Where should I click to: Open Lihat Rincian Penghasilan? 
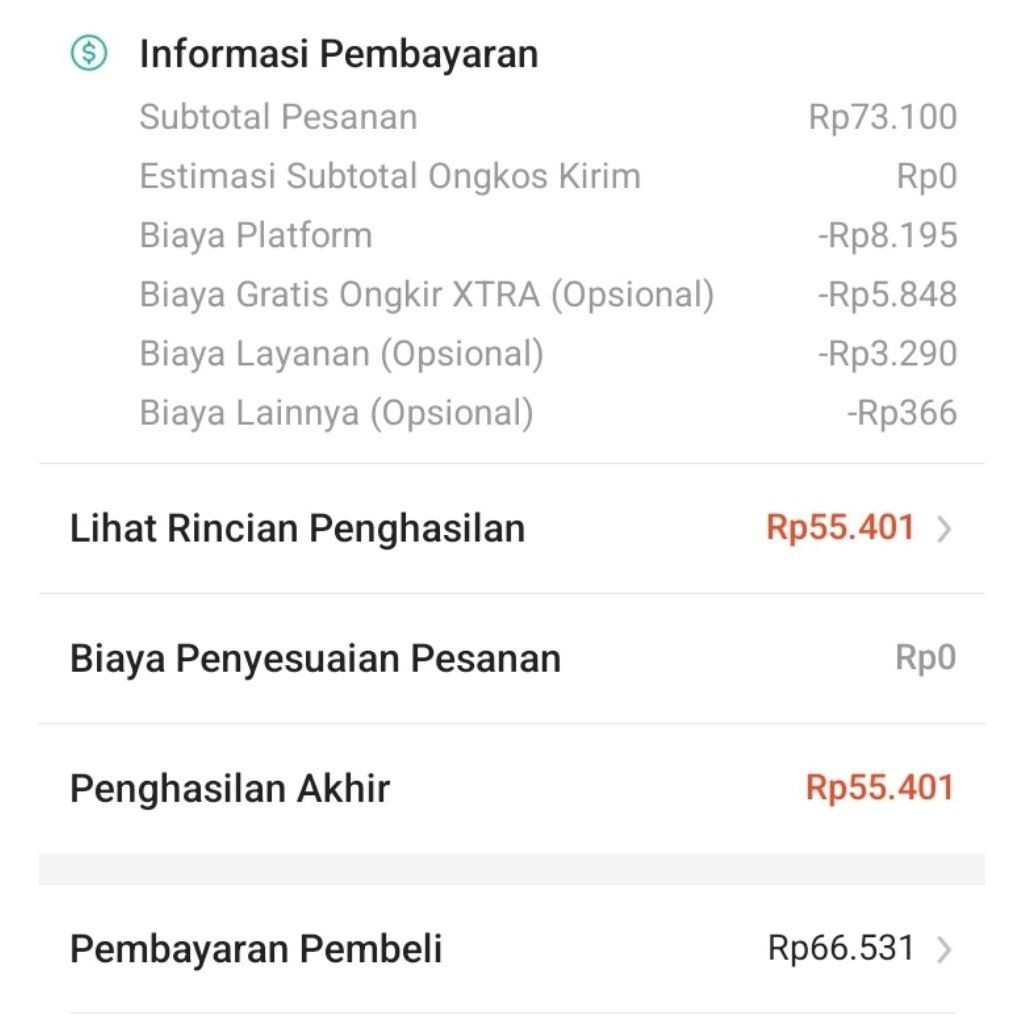pyautogui.click(x=511, y=528)
